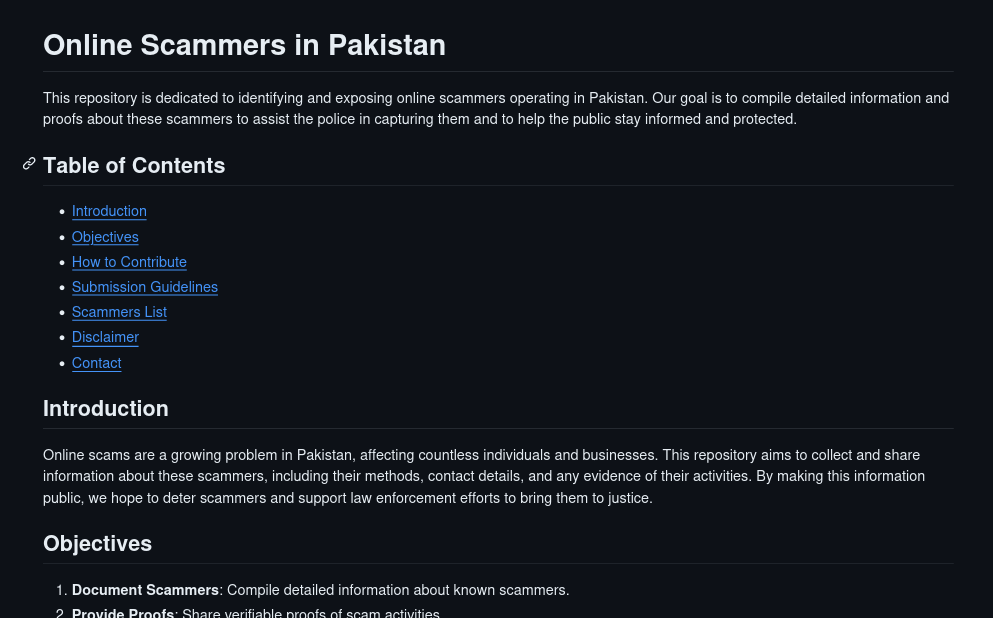
Task: Jump to the Objectives section link
Action: (105, 237)
